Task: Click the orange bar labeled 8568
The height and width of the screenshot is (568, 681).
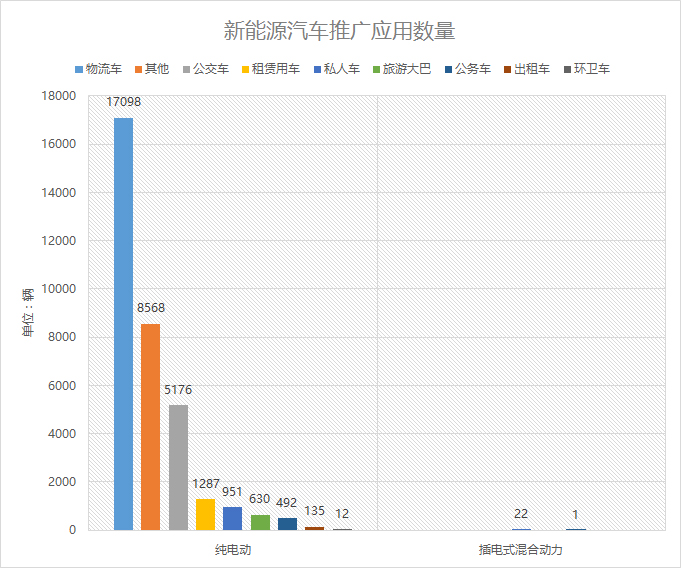Action: pyautogui.click(x=150, y=427)
